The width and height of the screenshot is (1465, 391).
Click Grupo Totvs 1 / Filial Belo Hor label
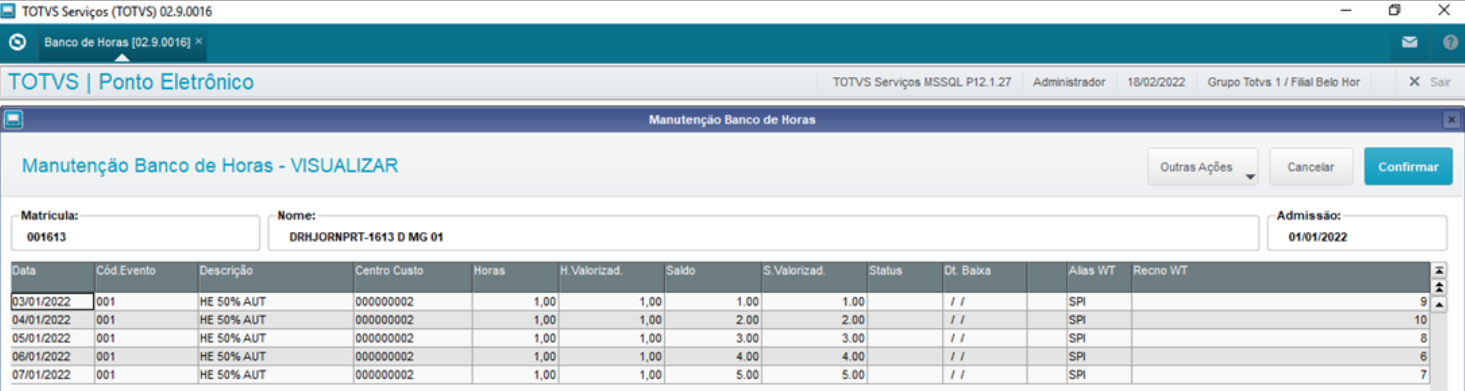[x=1283, y=82]
